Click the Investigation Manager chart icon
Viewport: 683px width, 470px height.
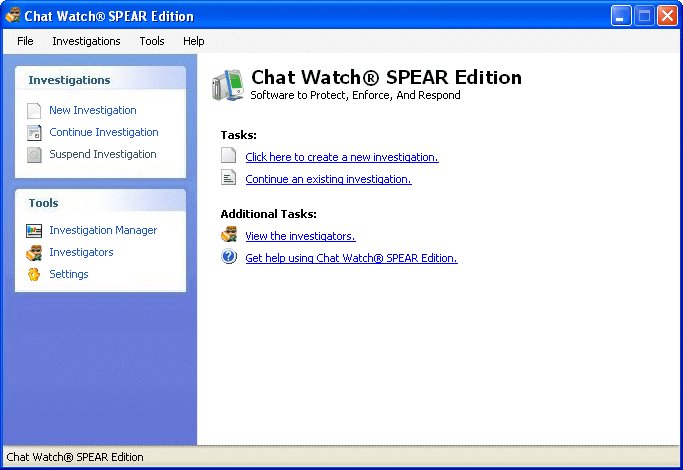pyautogui.click(x=34, y=230)
